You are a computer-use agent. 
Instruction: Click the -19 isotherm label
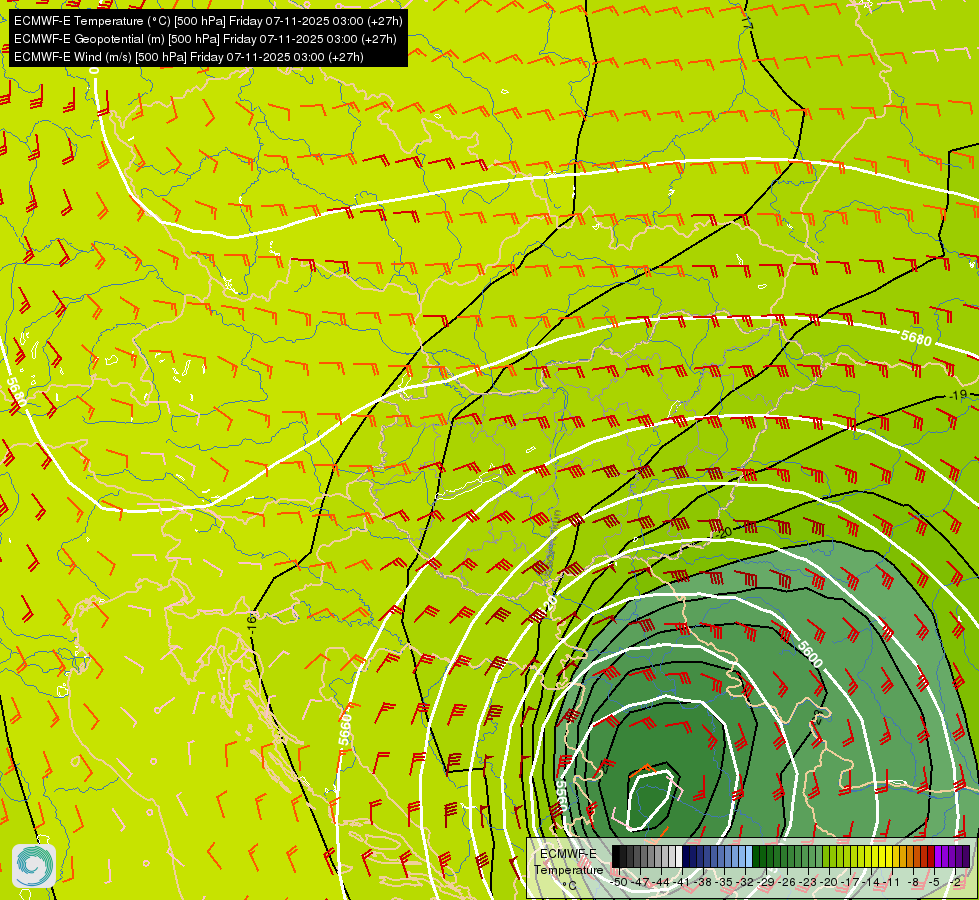[x=957, y=395]
